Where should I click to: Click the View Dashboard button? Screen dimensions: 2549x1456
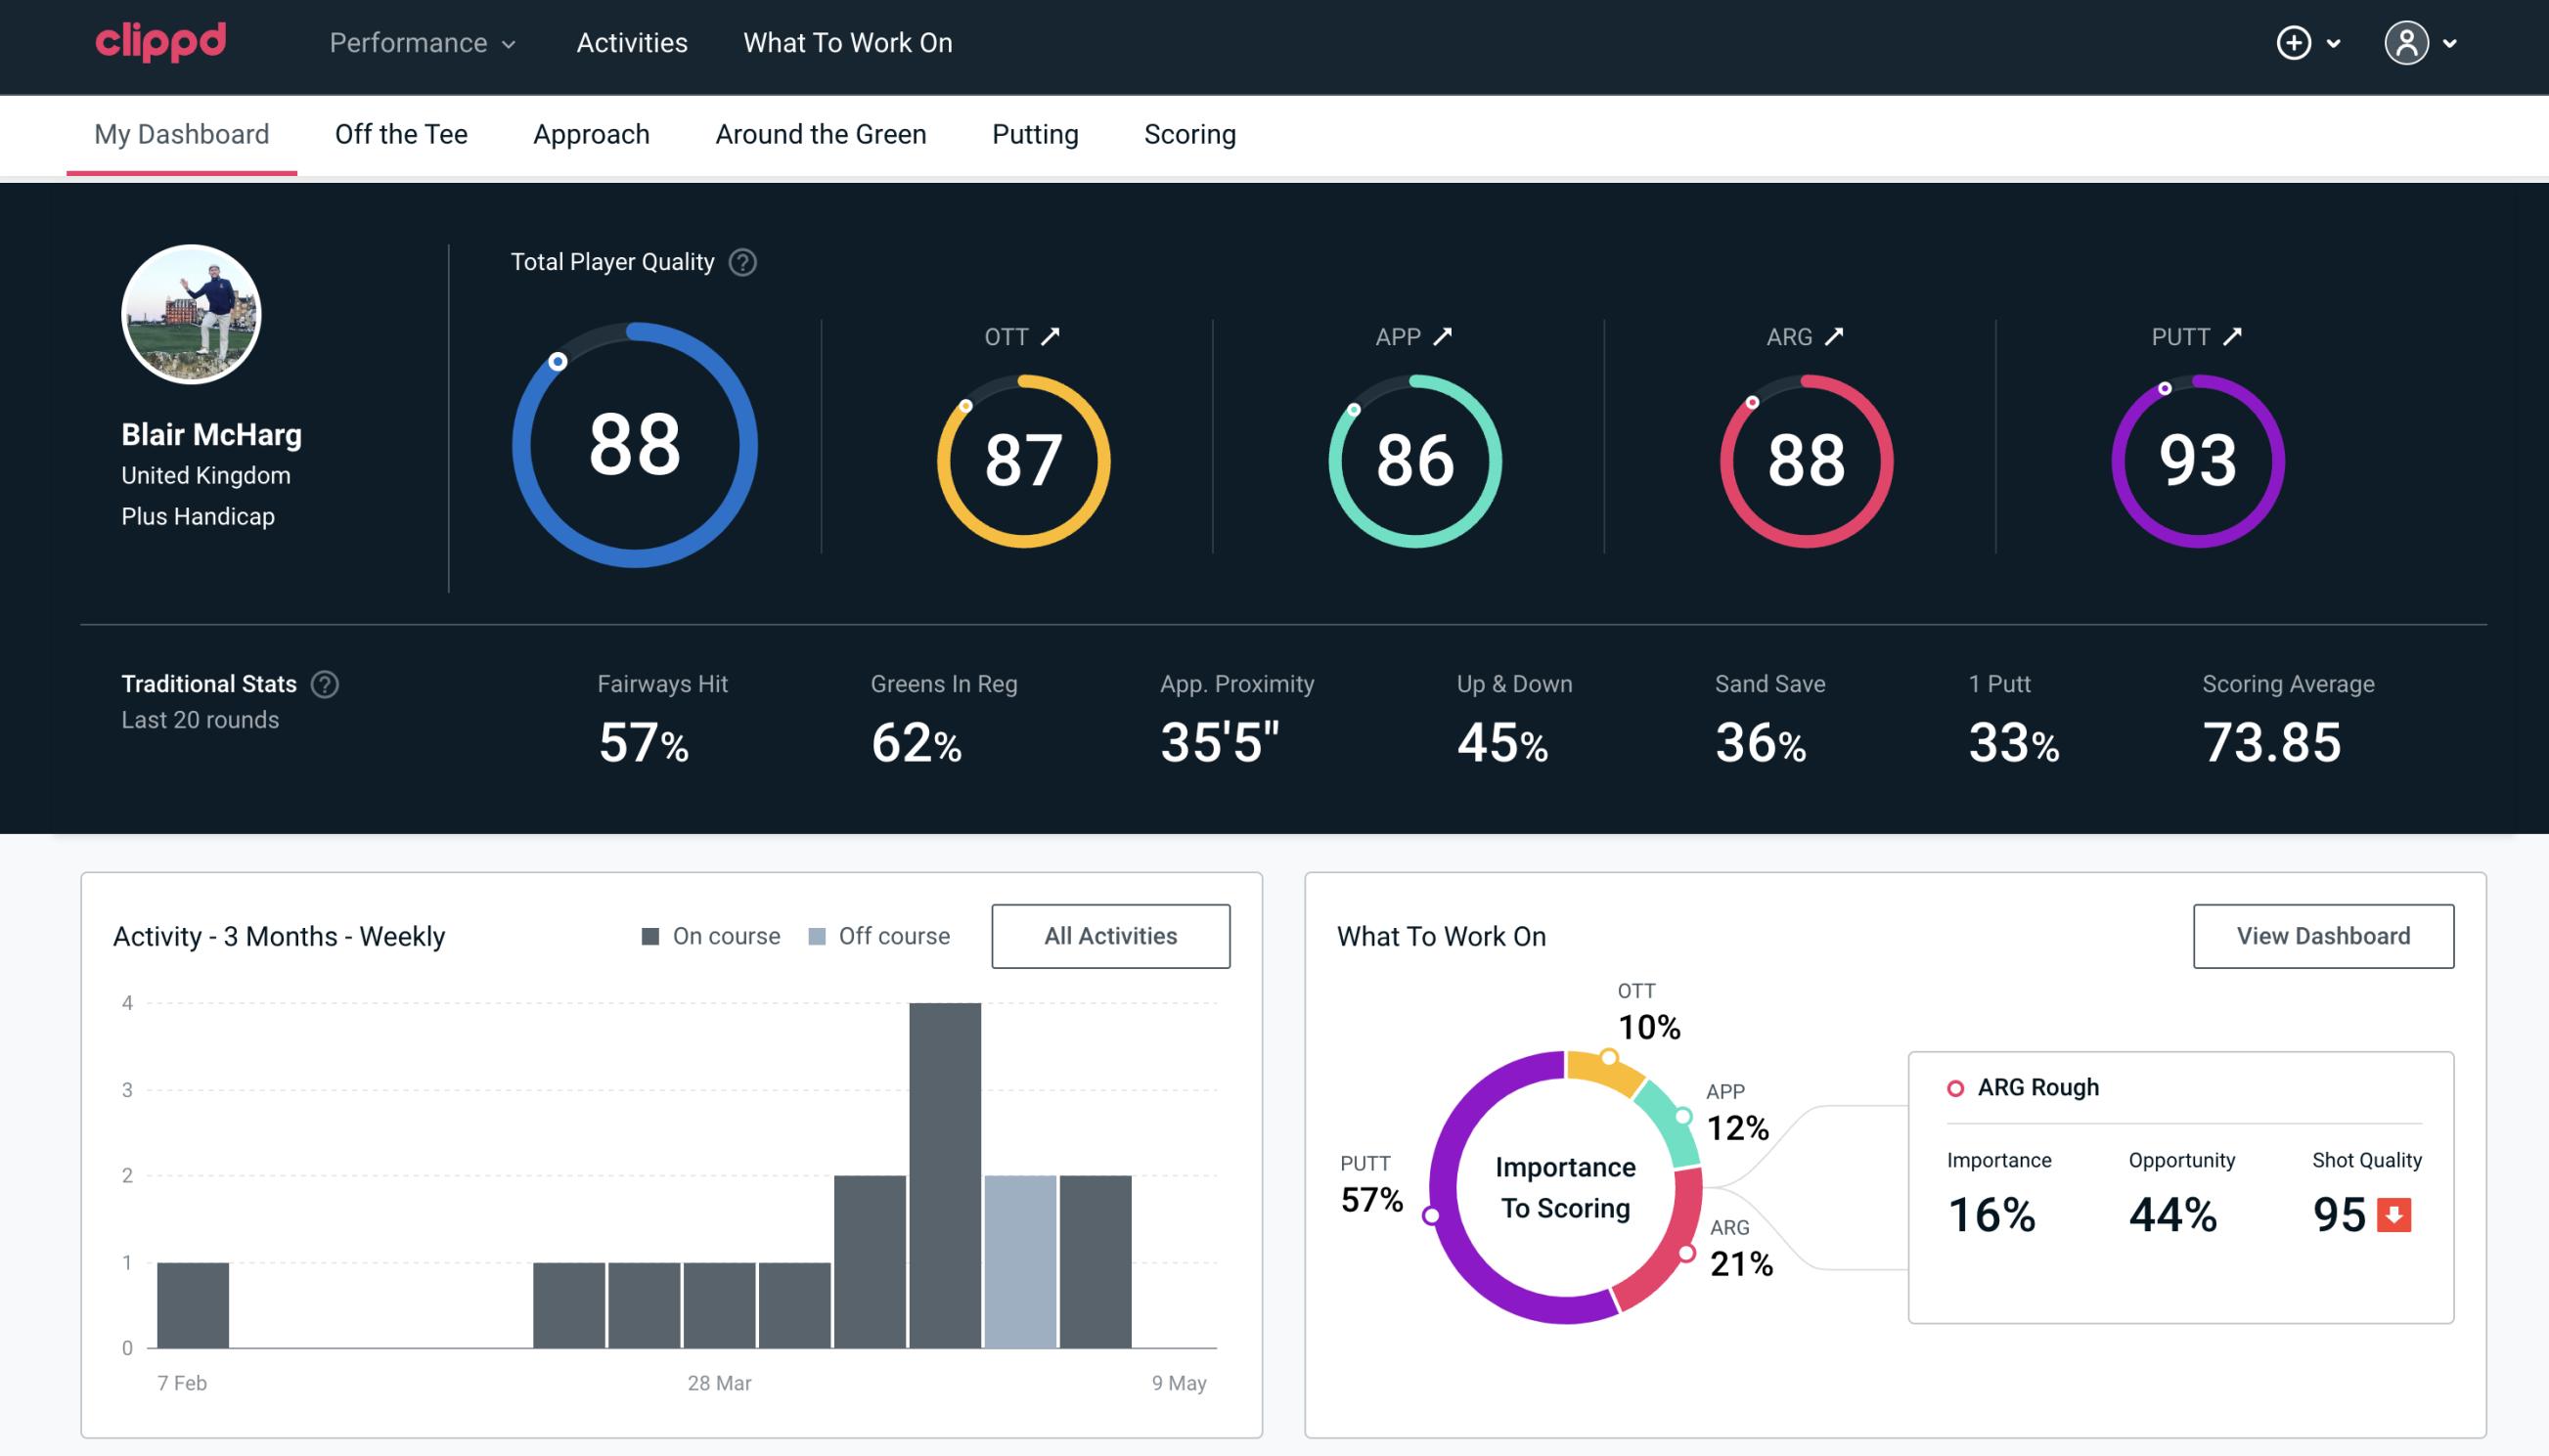2323,935
